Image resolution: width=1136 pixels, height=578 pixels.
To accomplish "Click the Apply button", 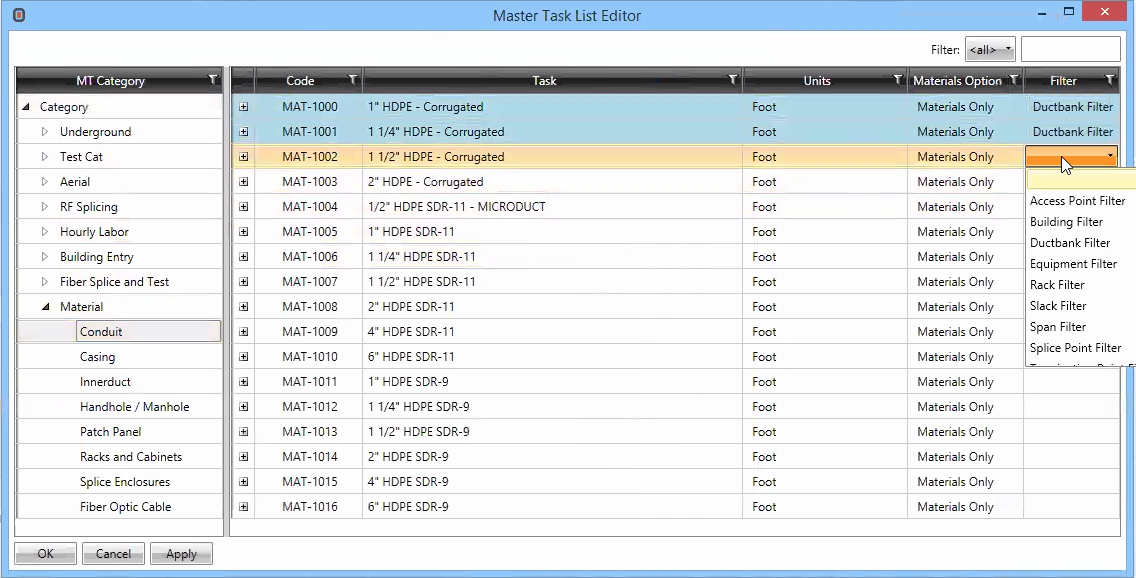I will pyautogui.click(x=181, y=553).
